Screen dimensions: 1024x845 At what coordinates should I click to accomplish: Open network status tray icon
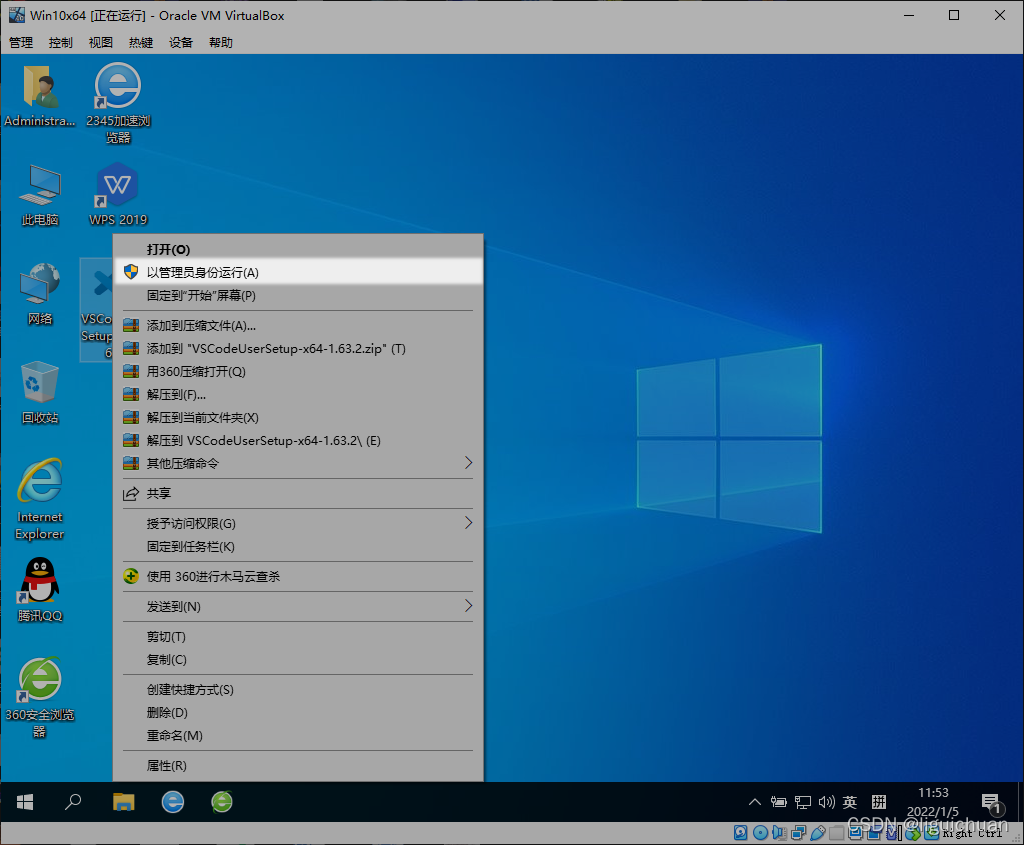pyautogui.click(x=803, y=802)
